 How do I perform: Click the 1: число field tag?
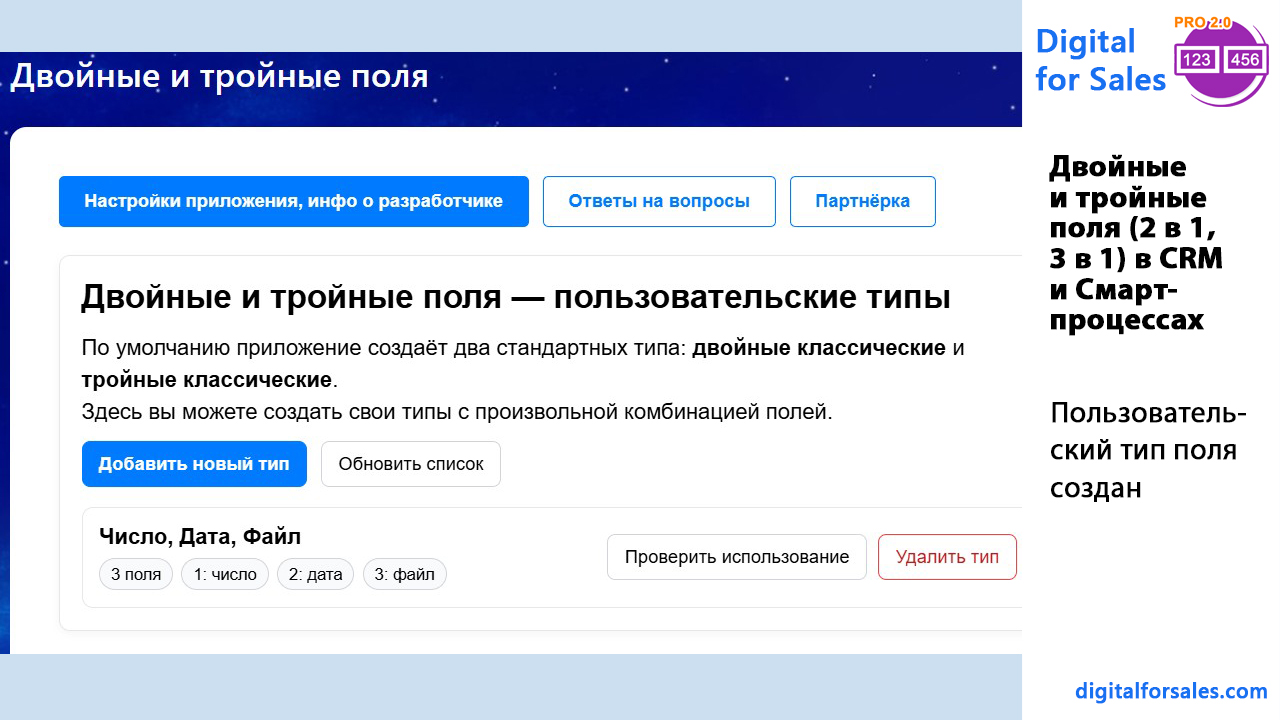coord(225,574)
